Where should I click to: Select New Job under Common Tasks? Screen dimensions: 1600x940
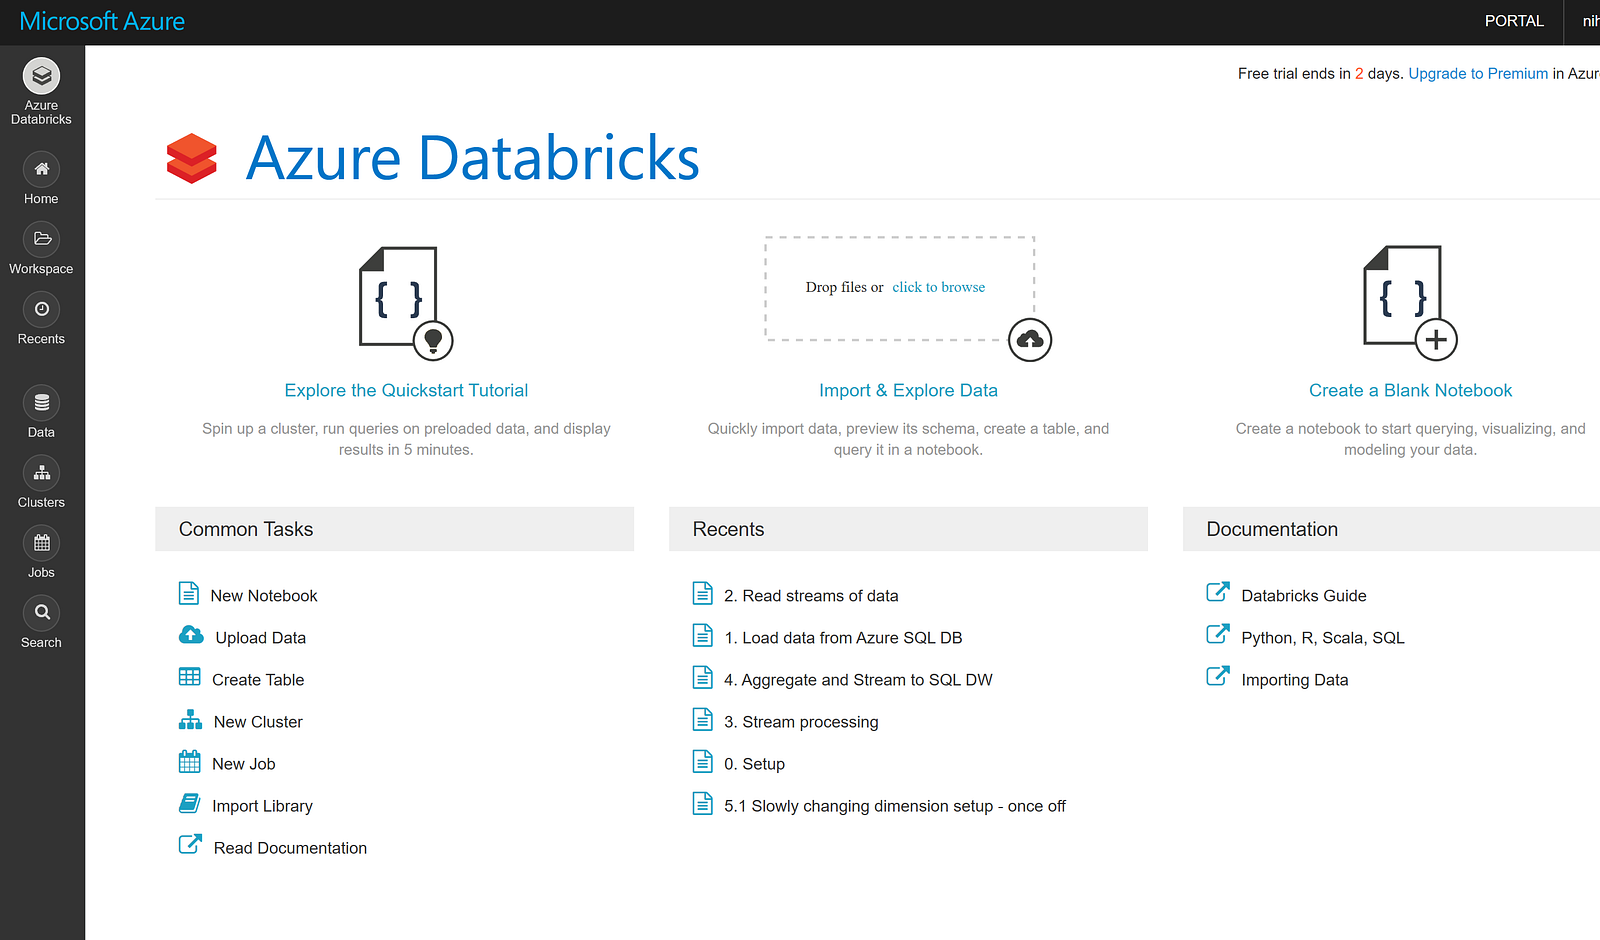click(x=244, y=764)
